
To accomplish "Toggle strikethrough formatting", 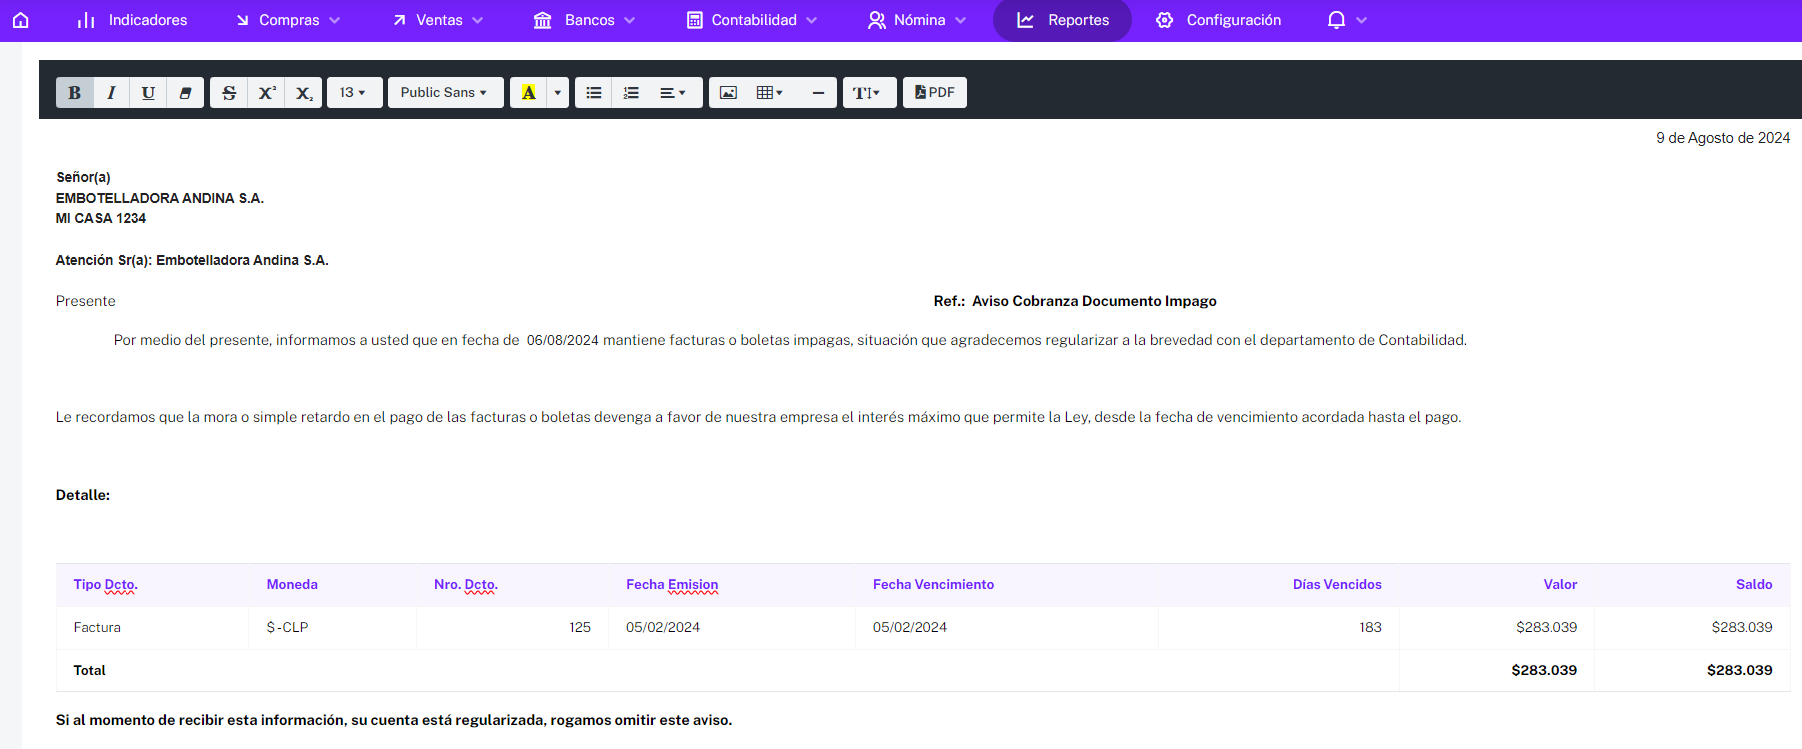I will (229, 93).
